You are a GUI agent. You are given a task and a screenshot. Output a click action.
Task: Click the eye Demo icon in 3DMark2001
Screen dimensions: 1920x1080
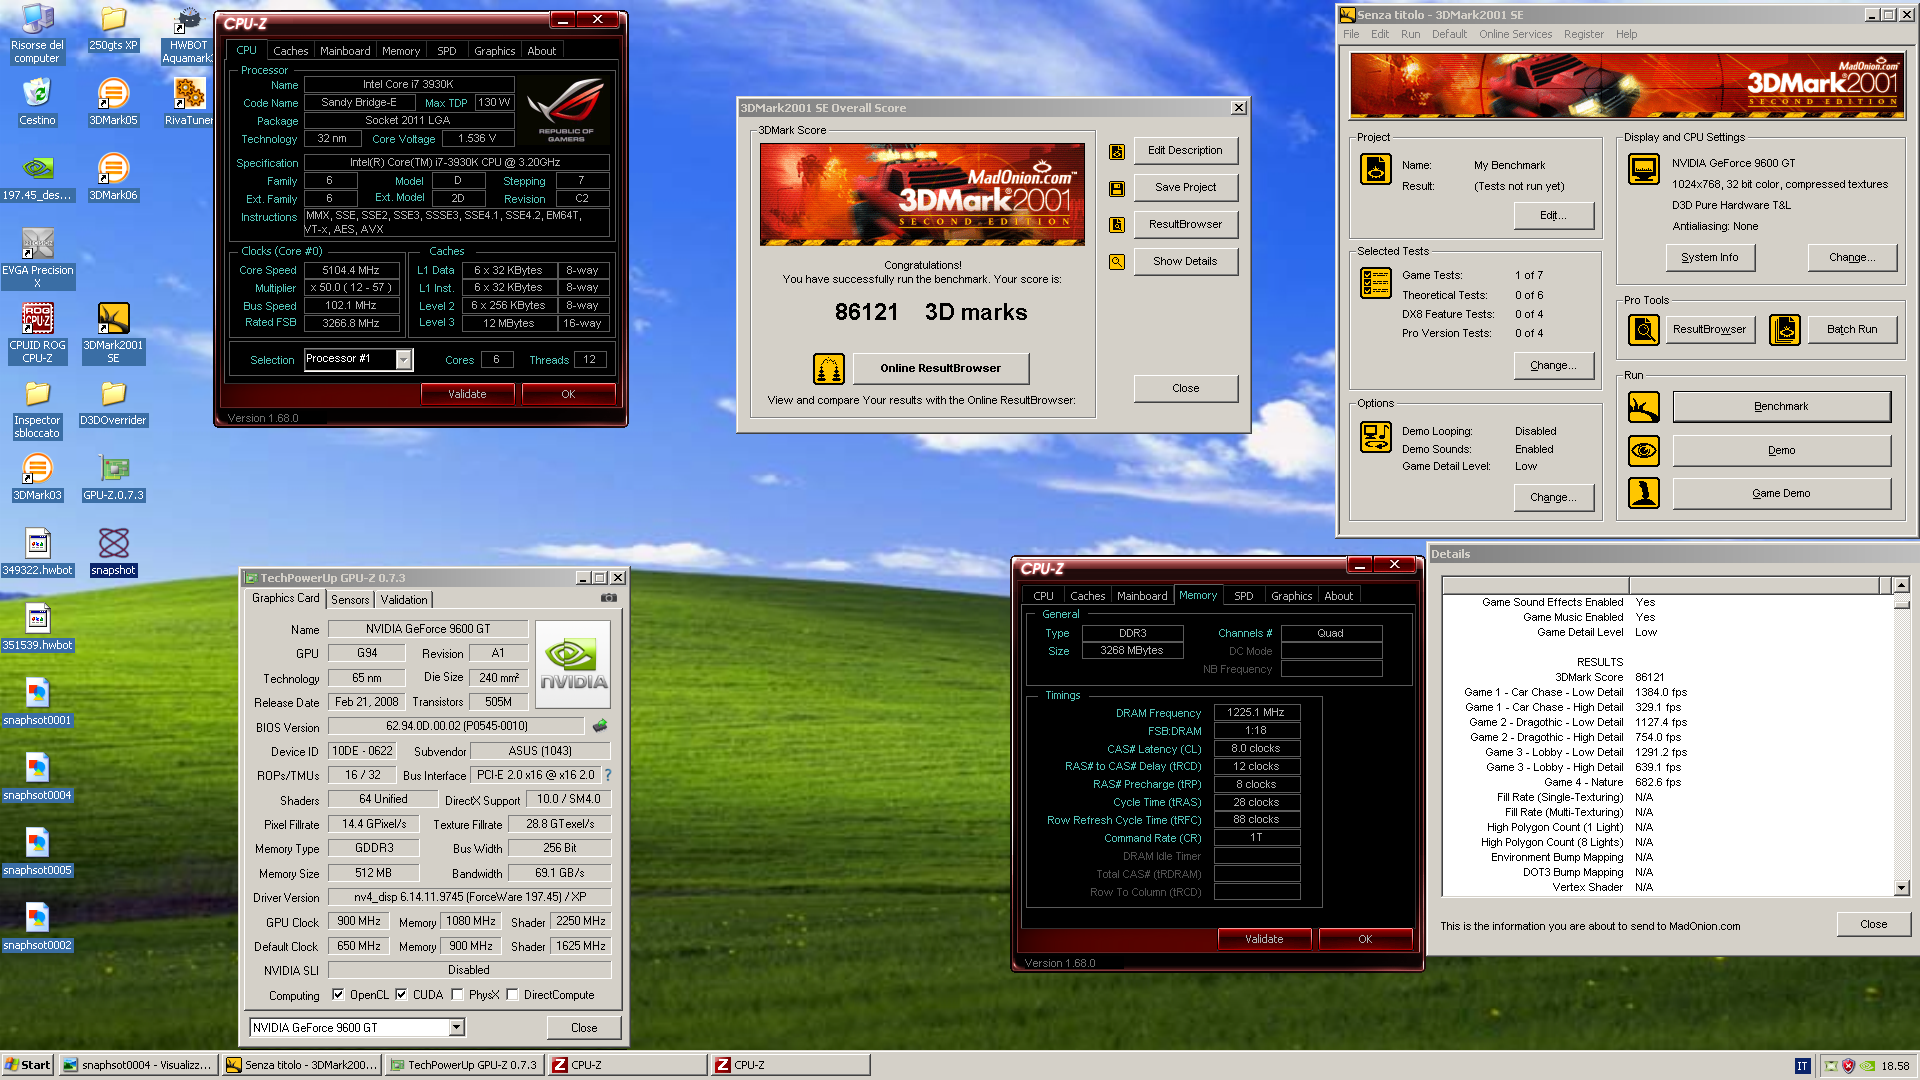1644,451
